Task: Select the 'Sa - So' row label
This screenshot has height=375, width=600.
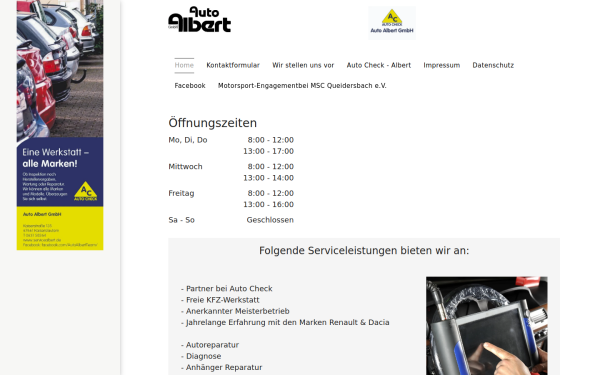Action: click(181, 220)
